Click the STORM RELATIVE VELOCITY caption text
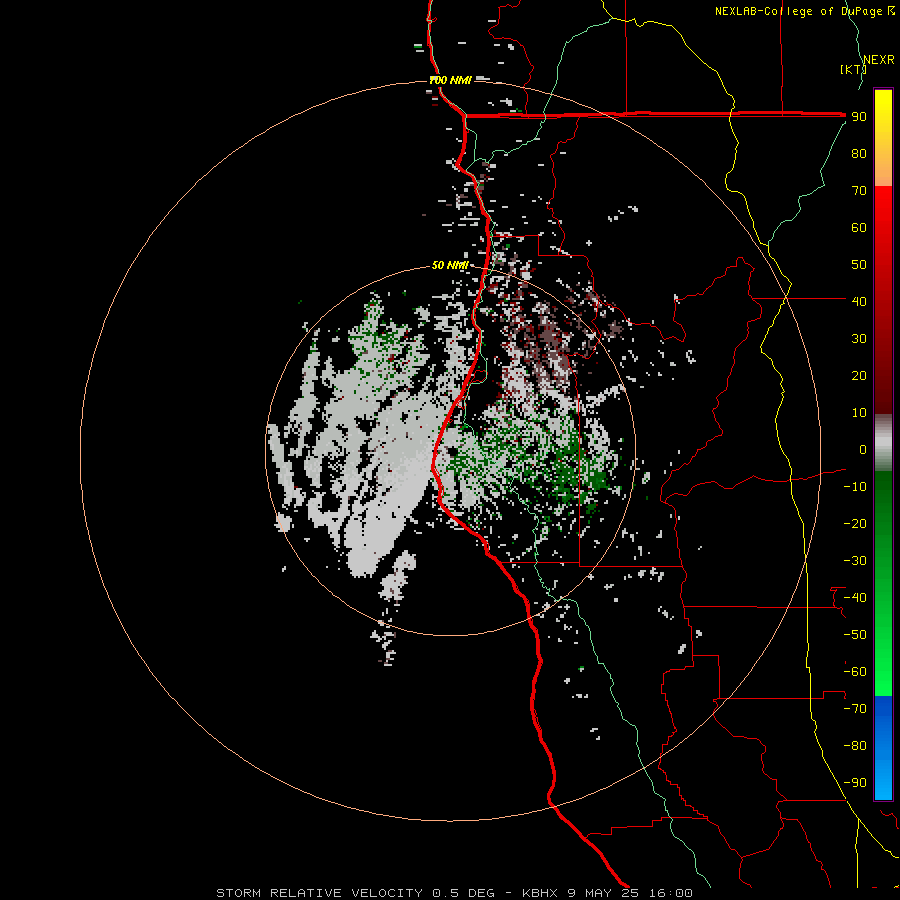Viewport: 900px width, 900px height. (x=319, y=893)
